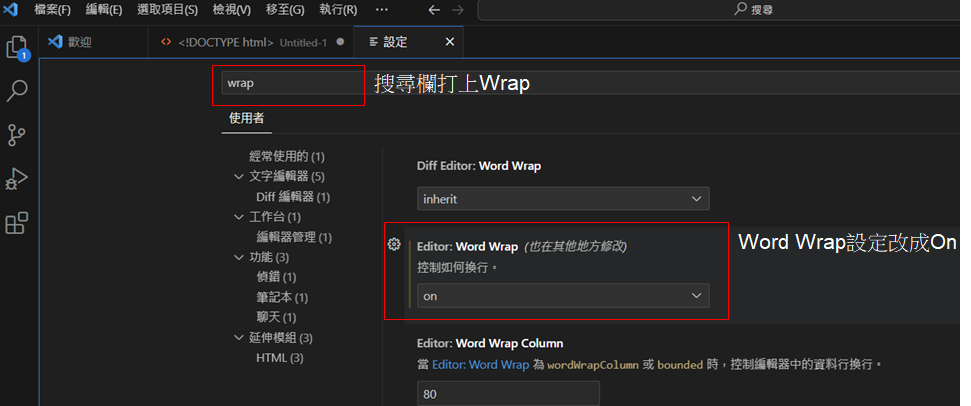Open the 選取項目(S) menu
The image size is (971, 406).
pyautogui.click(x=167, y=10)
